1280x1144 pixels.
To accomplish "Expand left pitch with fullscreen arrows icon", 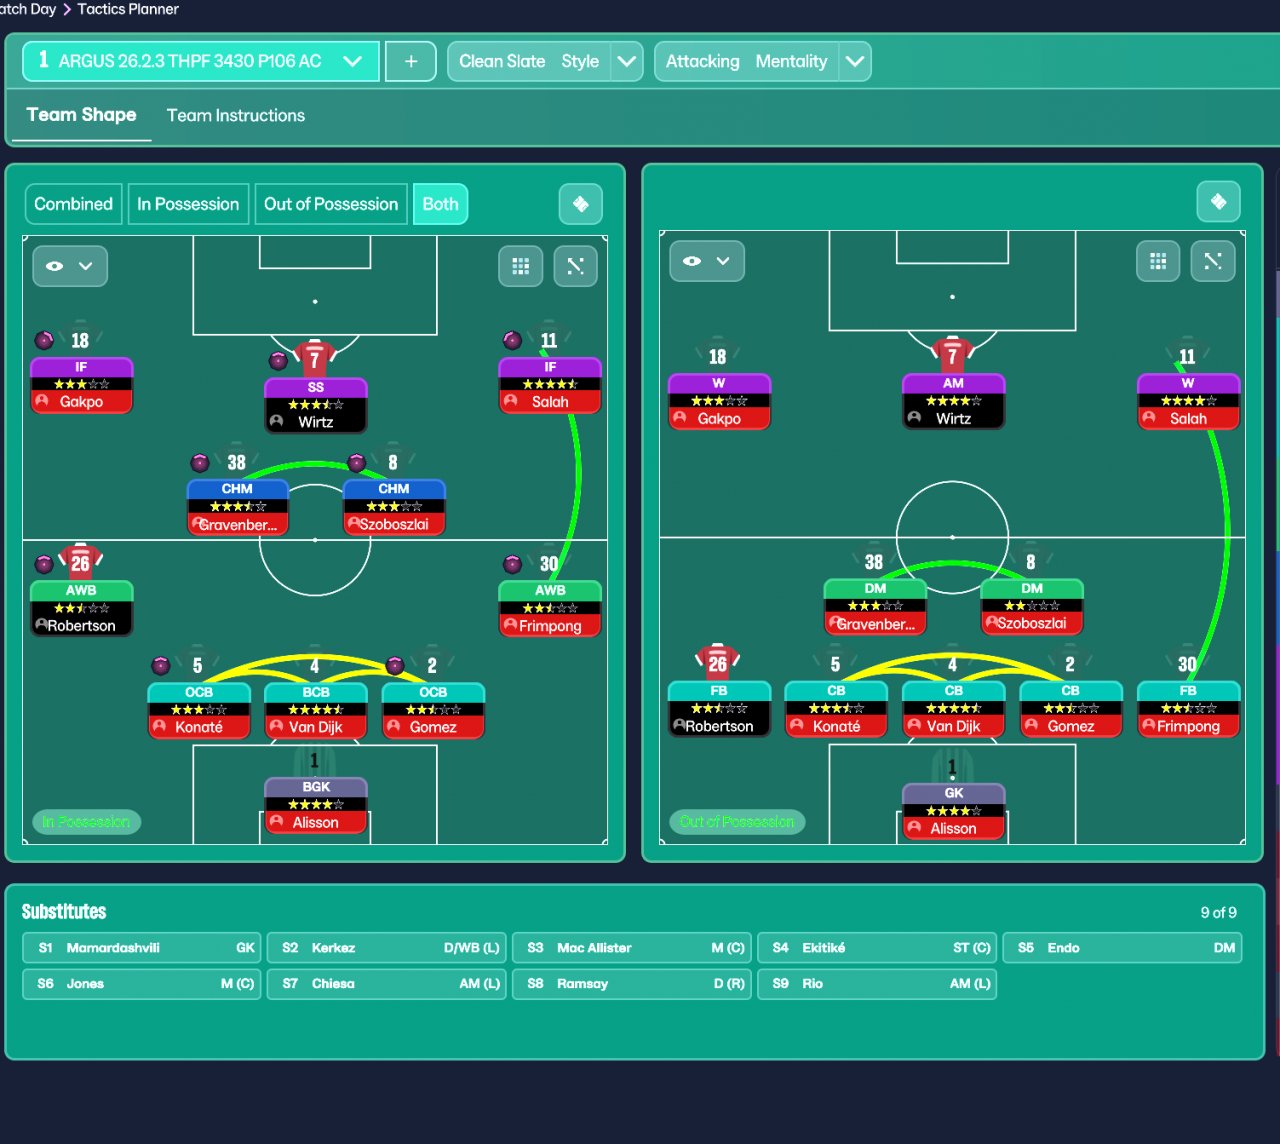I will click(575, 266).
